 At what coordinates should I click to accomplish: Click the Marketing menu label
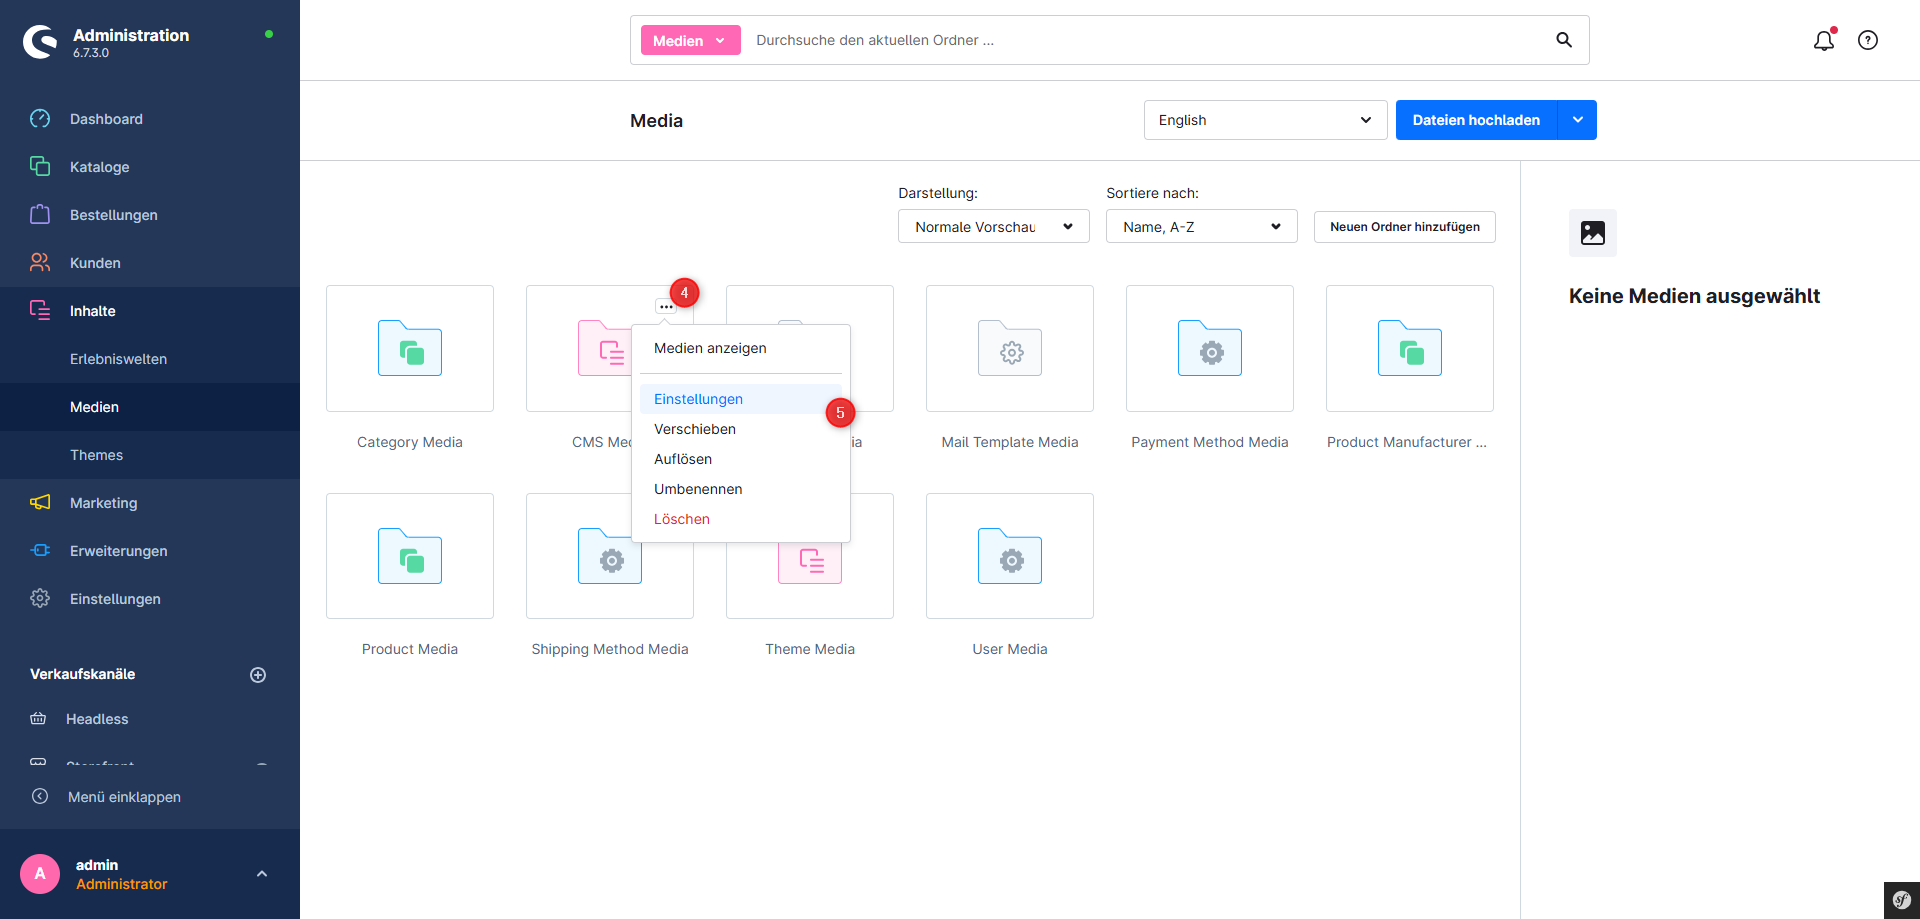pyautogui.click(x=104, y=503)
